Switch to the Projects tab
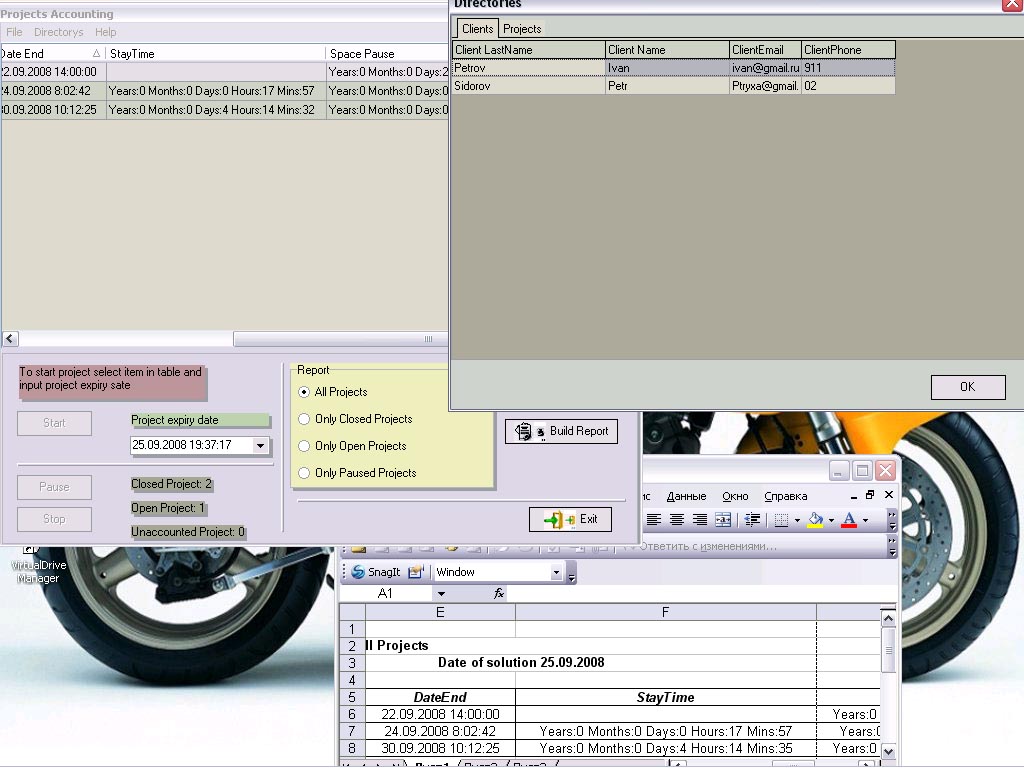Viewport: 1024px width, 768px height. pos(522,29)
